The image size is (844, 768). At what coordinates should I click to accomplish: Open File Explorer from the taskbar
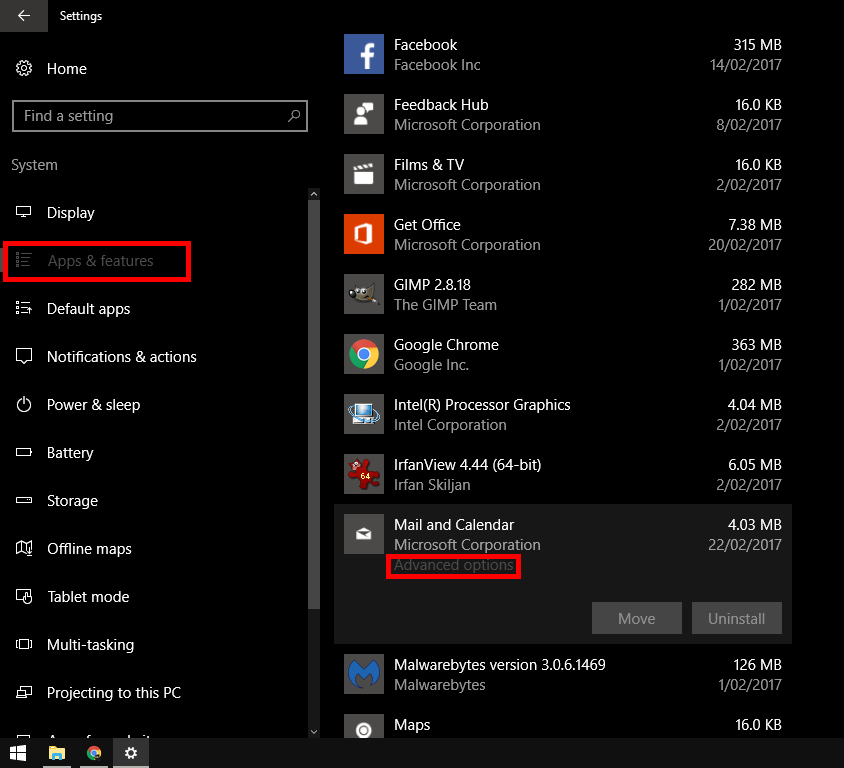pos(57,753)
